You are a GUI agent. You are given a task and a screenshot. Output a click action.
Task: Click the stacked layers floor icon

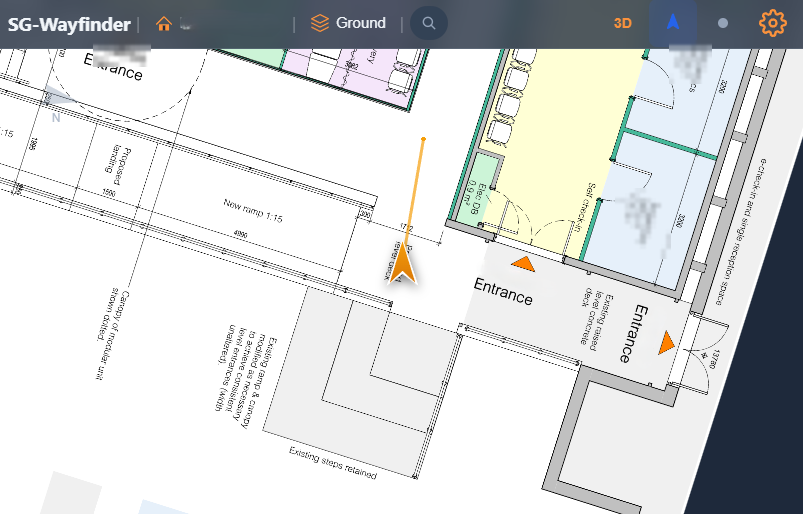click(320, 23)
